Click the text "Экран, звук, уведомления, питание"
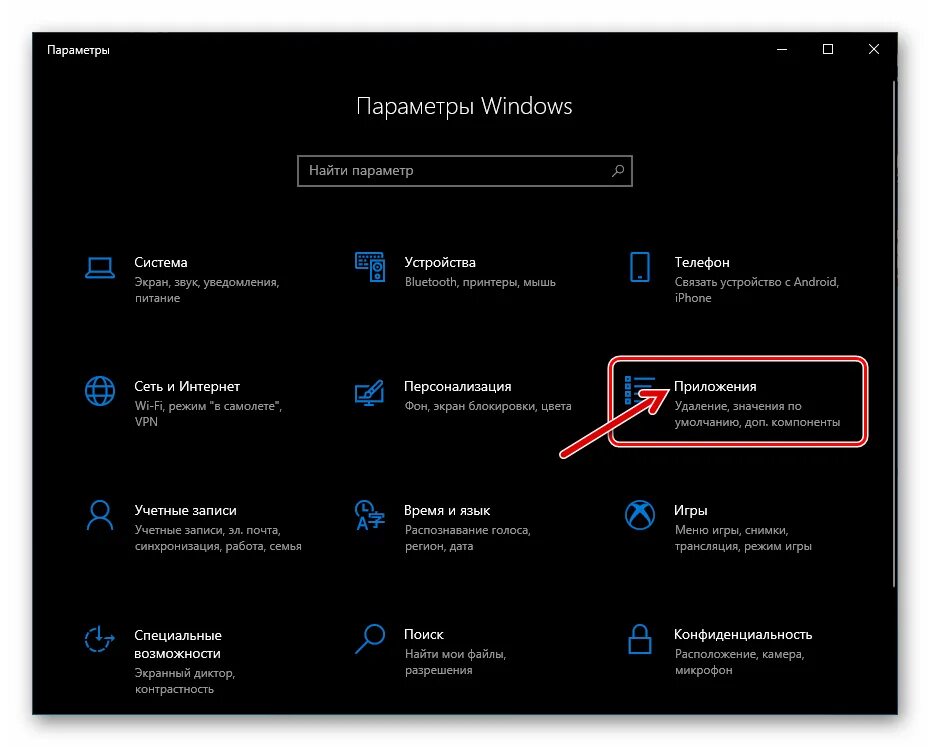Image resolution: width=930 pixels, height=747 pixels. point(207,290)
